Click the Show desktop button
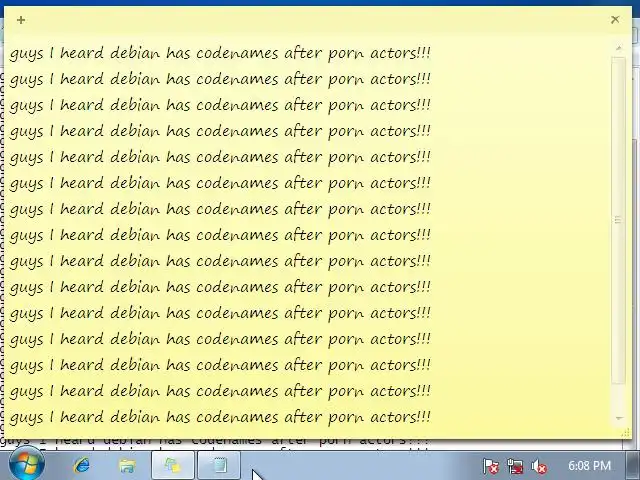This screenshot has height=480, width=640. pyautogui.click(x=634, y=466)
